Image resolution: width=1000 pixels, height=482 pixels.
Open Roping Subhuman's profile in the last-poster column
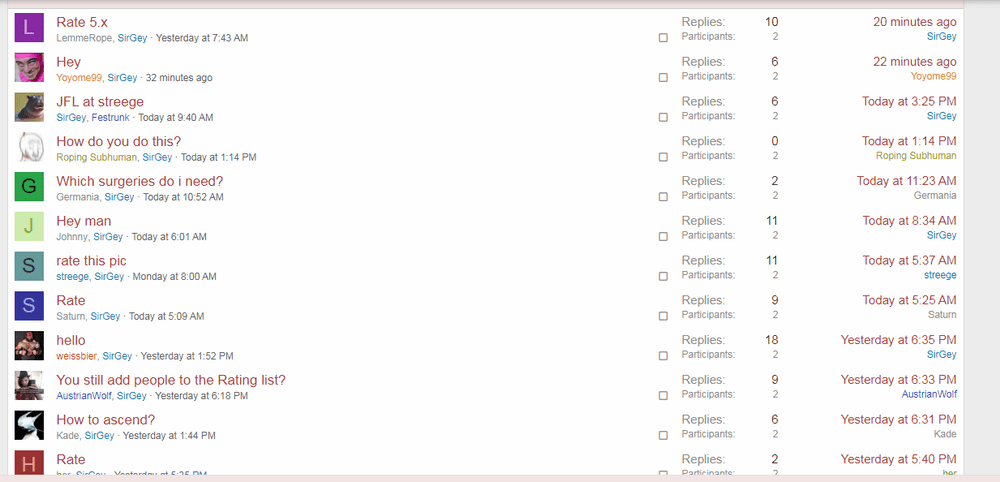[x=915, y=156]
